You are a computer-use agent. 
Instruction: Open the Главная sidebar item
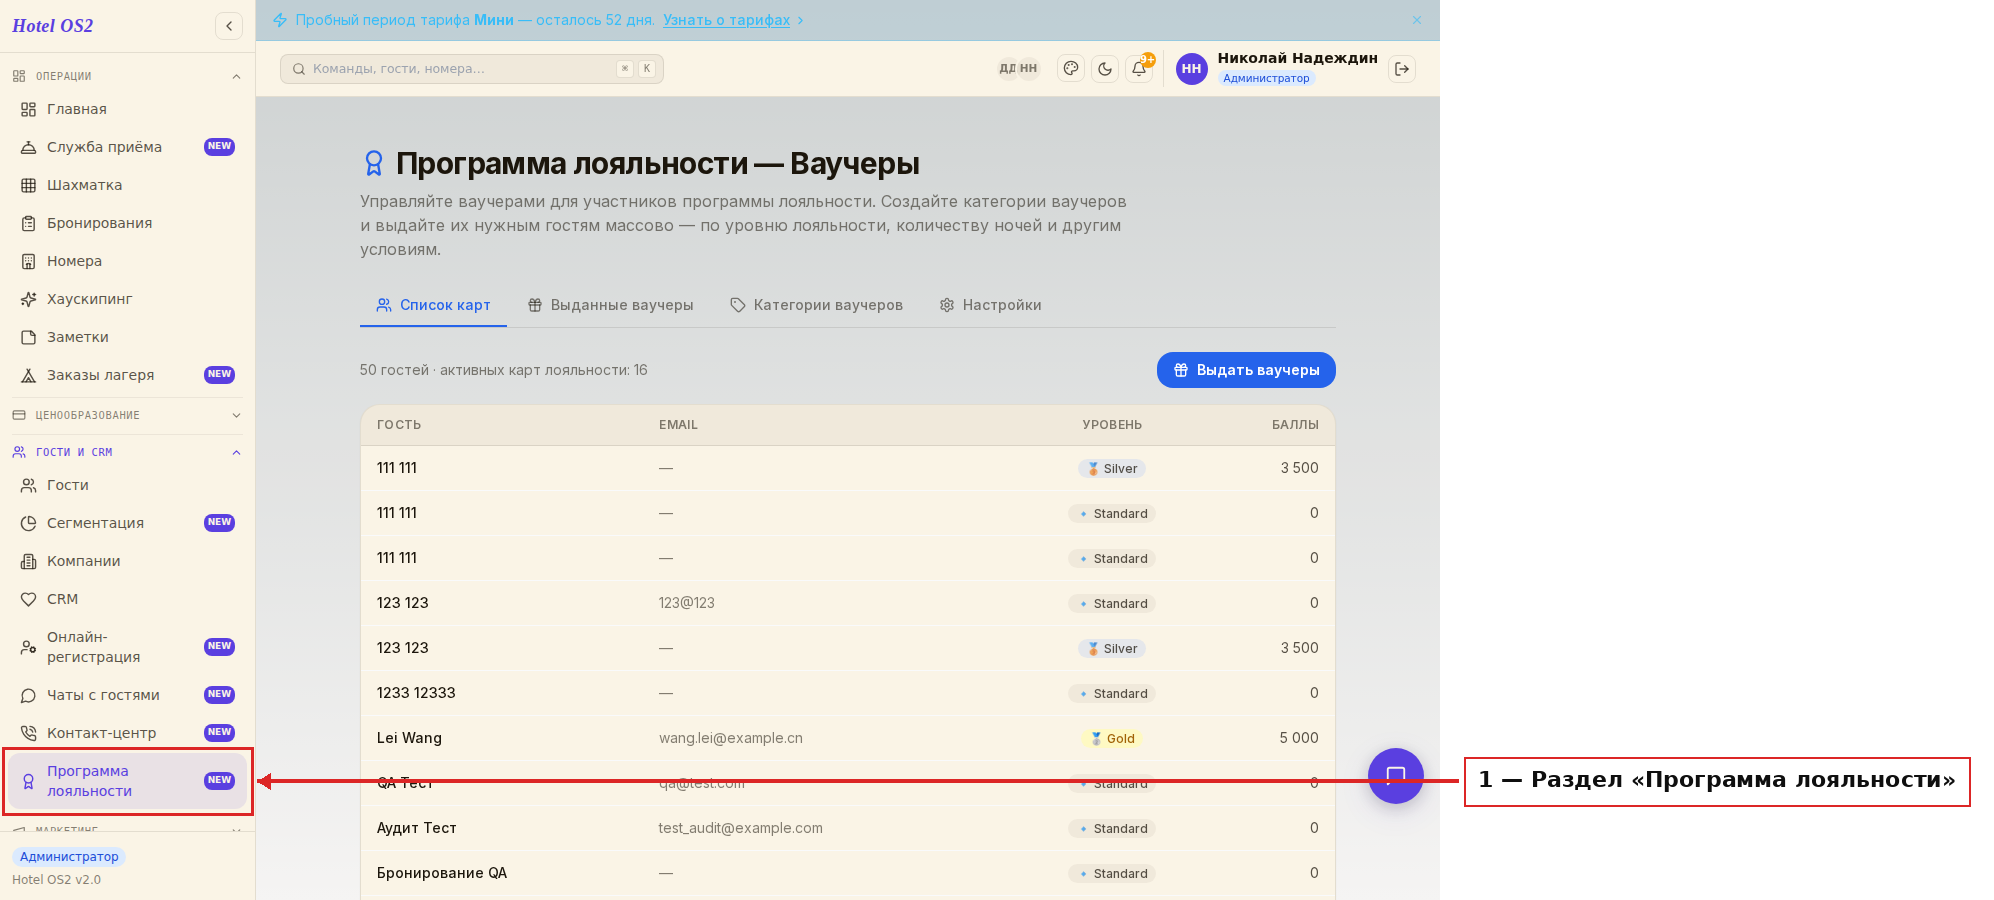127,109
